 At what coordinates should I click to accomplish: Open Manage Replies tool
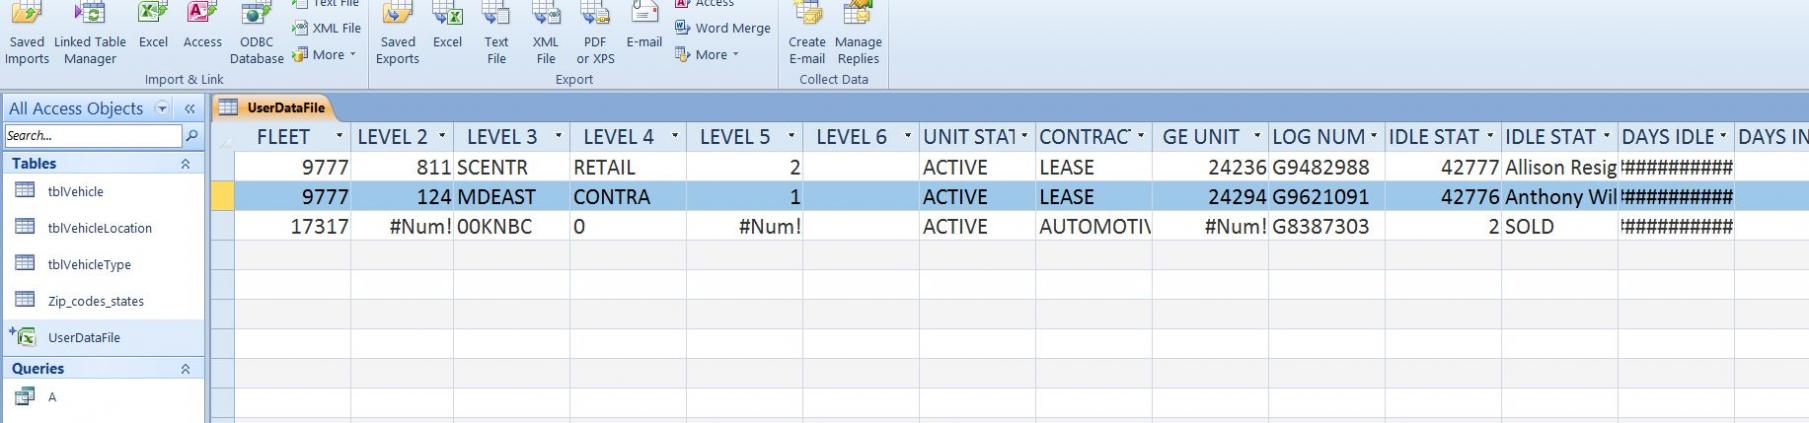(x=858, y=33)
